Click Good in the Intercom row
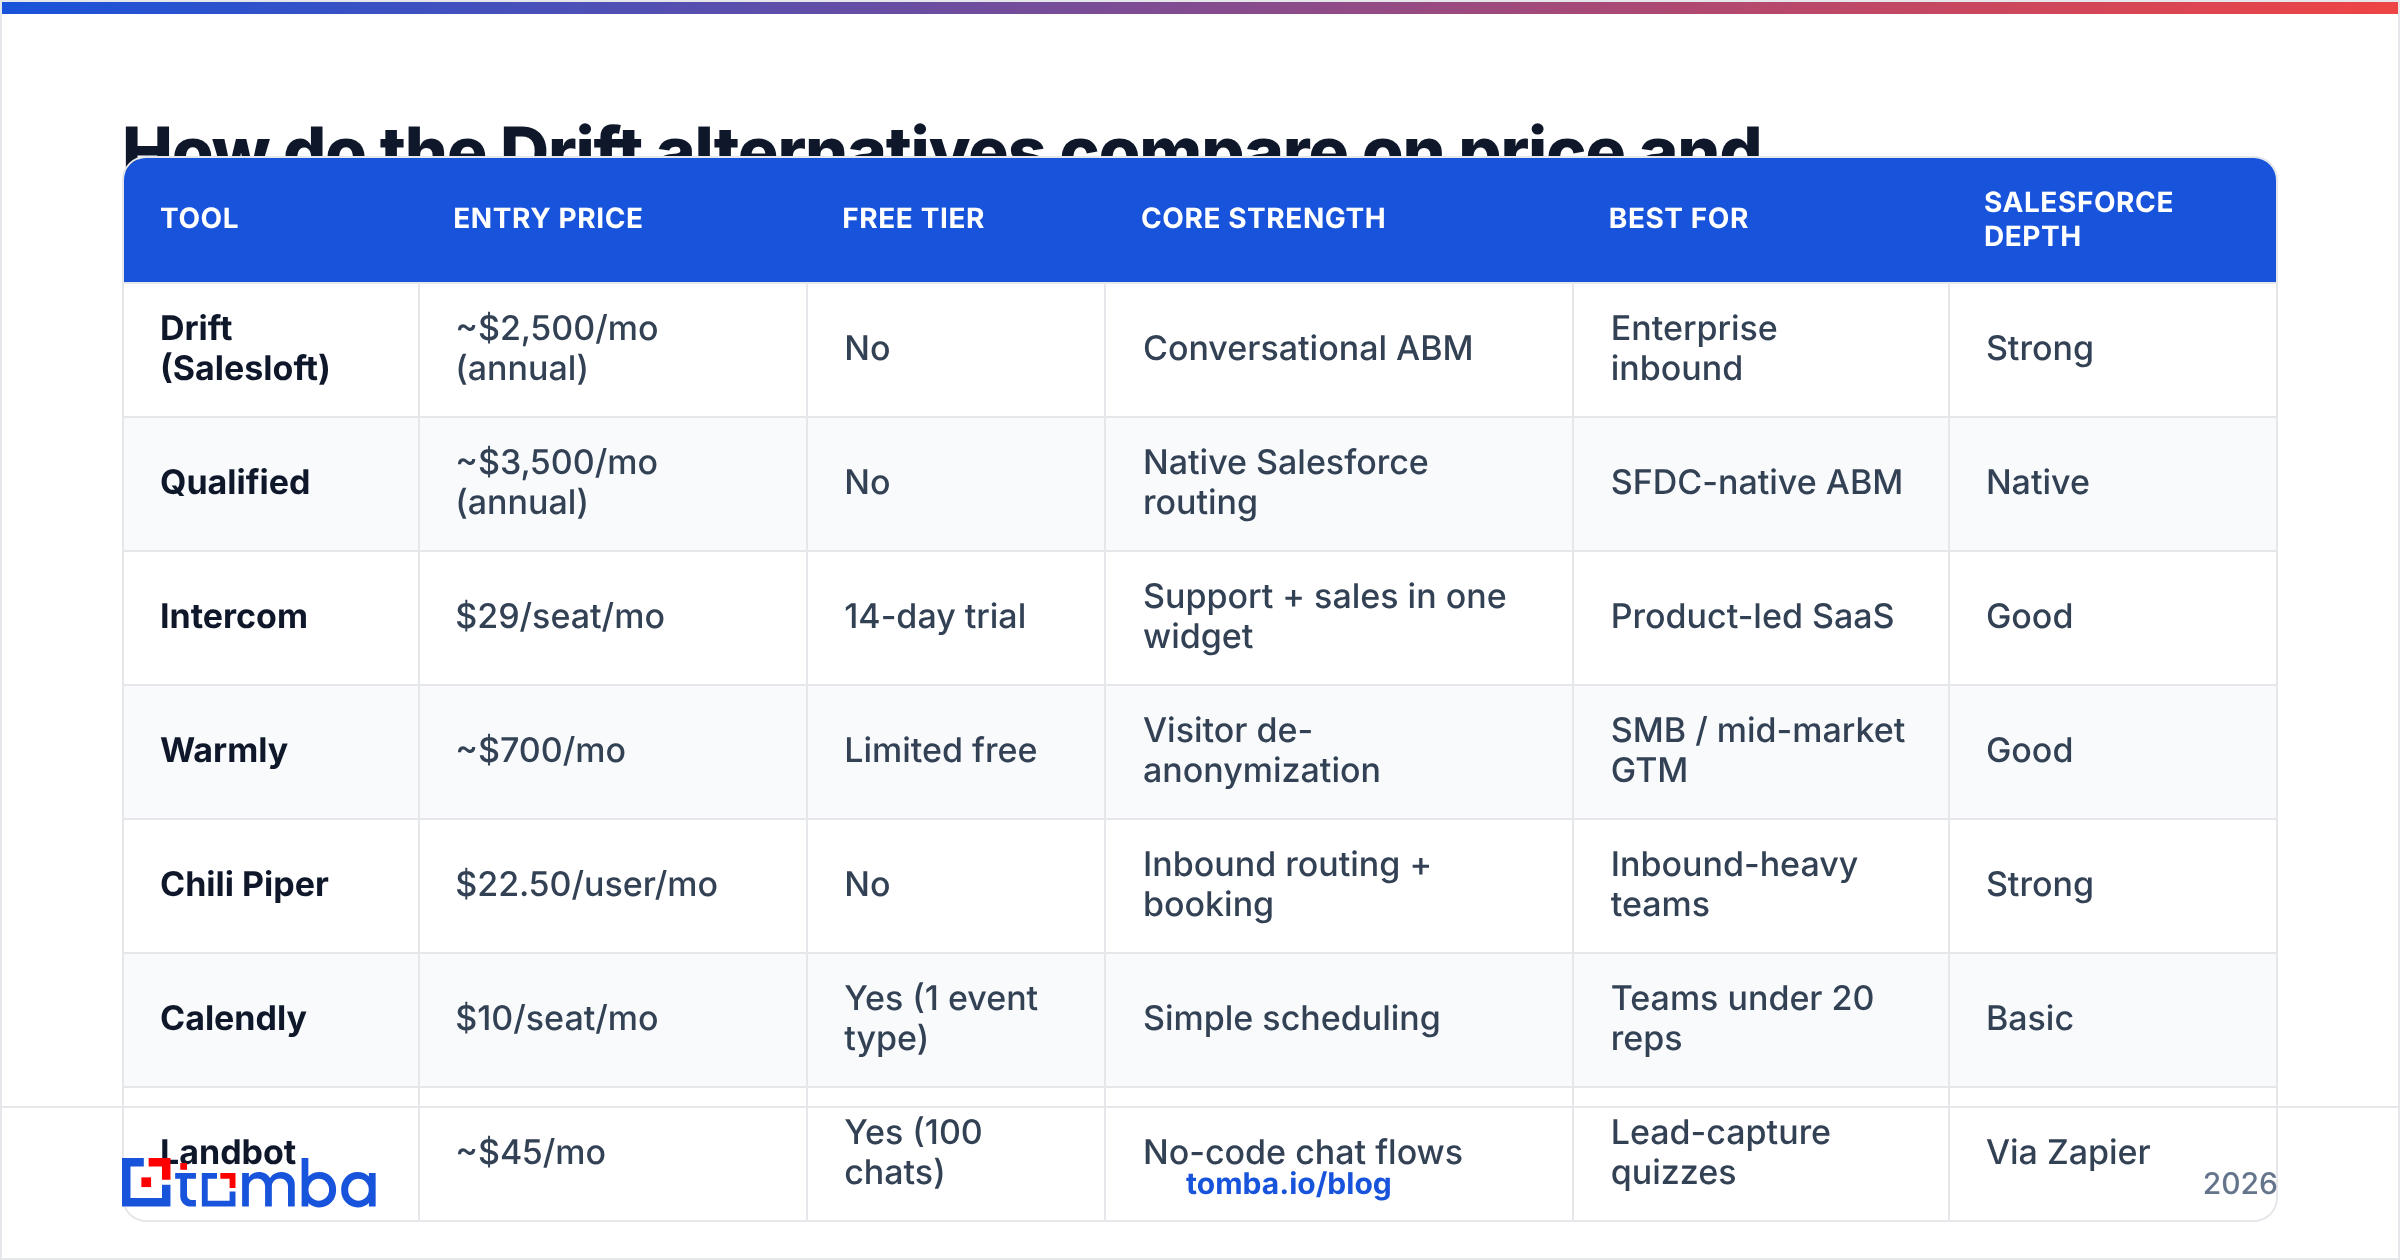Viewport: 2400px width, 1260px height. pyautogui.click(x=2030, y=616)
